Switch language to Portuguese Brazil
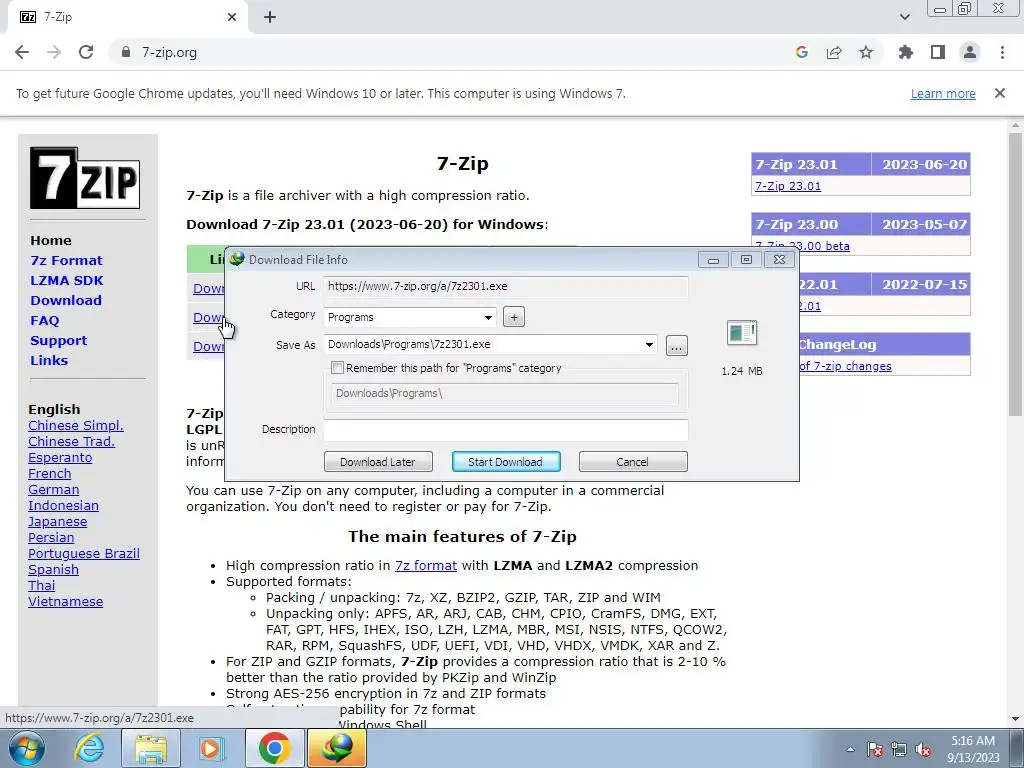 [x=84, y=554]
